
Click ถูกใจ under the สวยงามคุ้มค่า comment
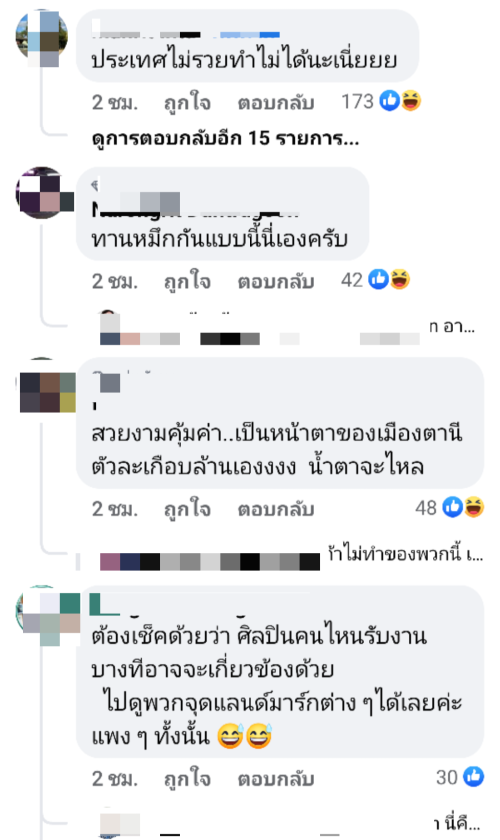[187, 508]
